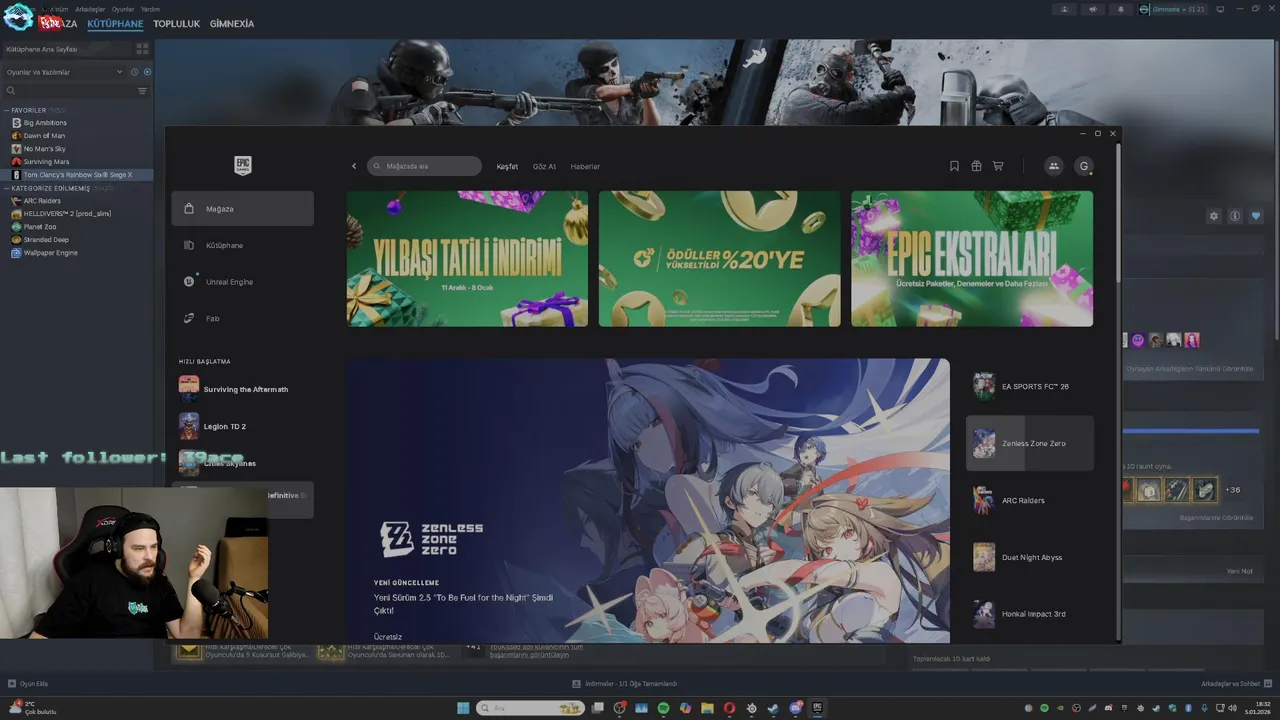Select Stranded Deep in Steam library
Screen dimensions: 1280x720
(x=46, y=240)
